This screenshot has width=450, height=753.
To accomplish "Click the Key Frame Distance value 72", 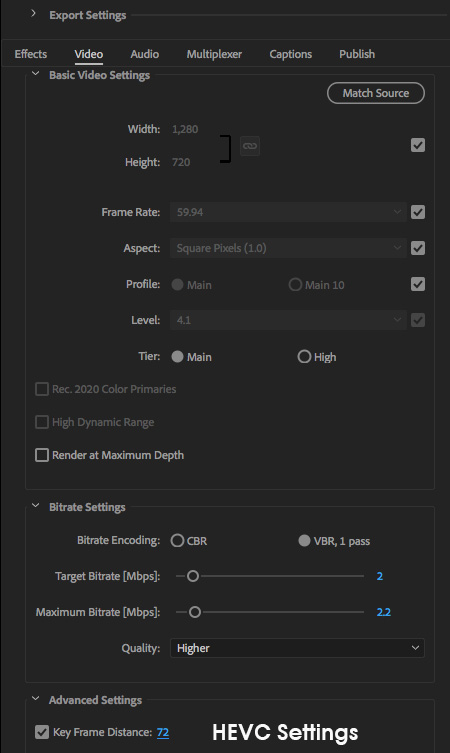I will (163, 733).
